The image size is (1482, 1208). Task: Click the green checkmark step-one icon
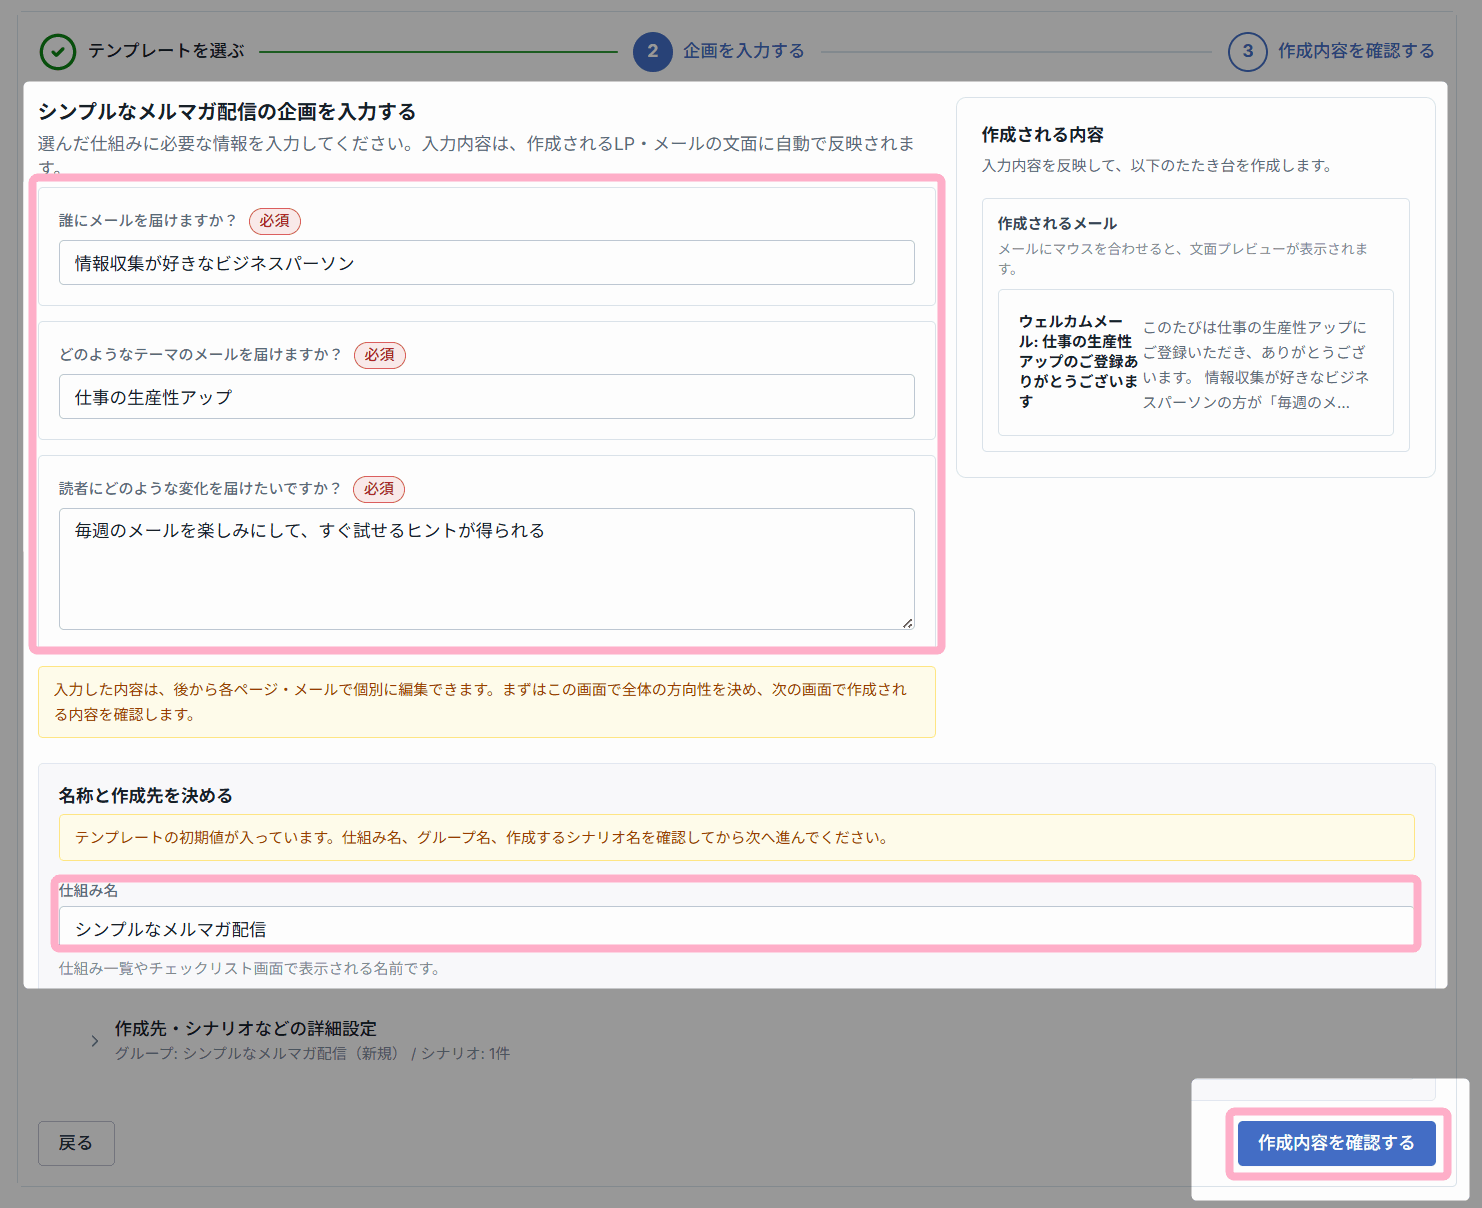coord(58,51)
